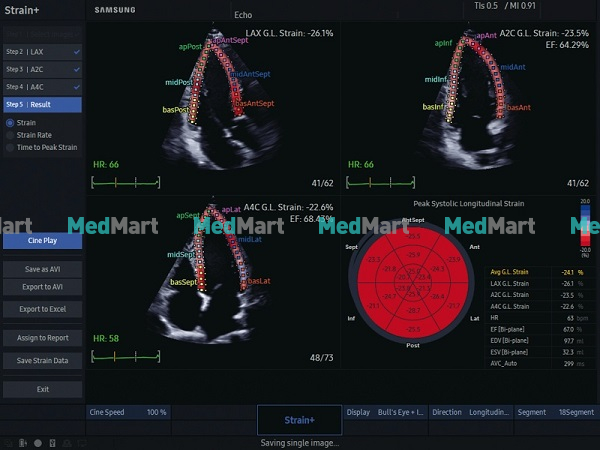Click the EF [Bi-plane] table row

tap(540, 329)
